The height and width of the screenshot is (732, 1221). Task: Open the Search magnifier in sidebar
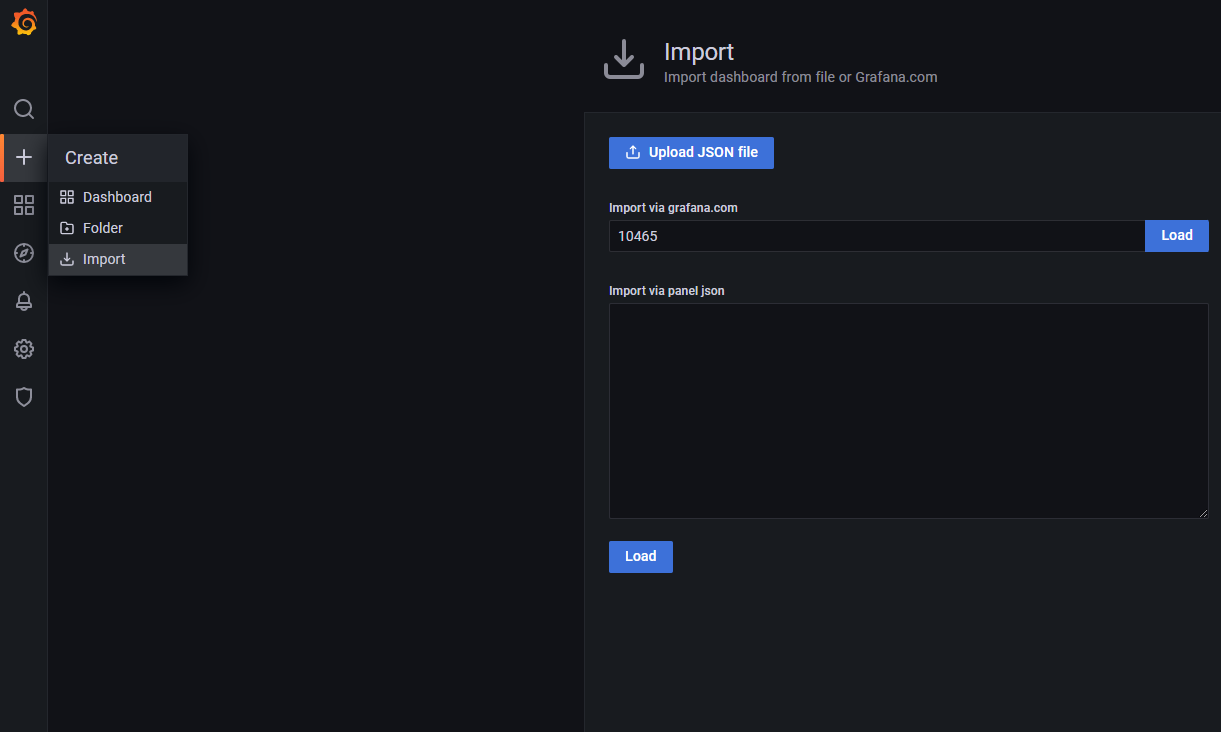[24, 109]
